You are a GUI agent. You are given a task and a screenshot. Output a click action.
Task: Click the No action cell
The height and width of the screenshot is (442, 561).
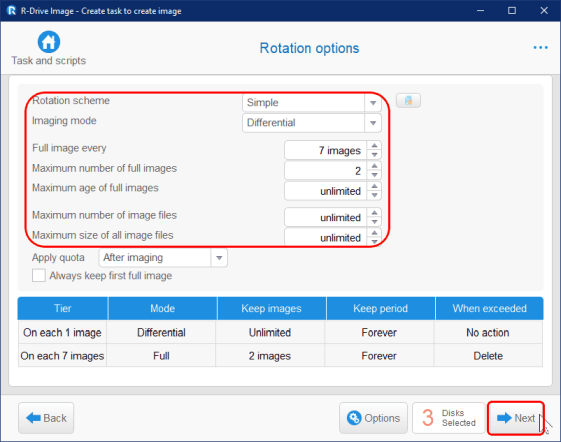(488, 332)
